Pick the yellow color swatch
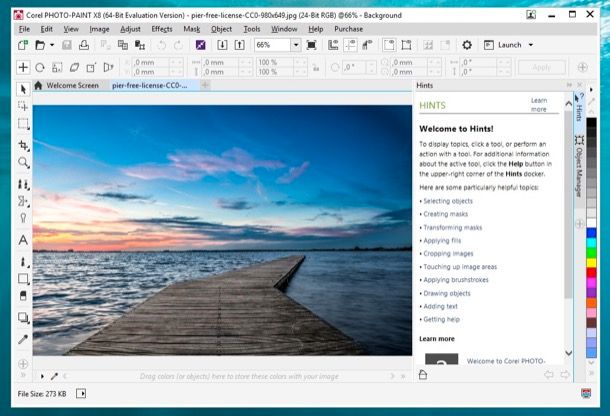The height and width of the screenshot is (416, 610). click(x=591, y=263)
